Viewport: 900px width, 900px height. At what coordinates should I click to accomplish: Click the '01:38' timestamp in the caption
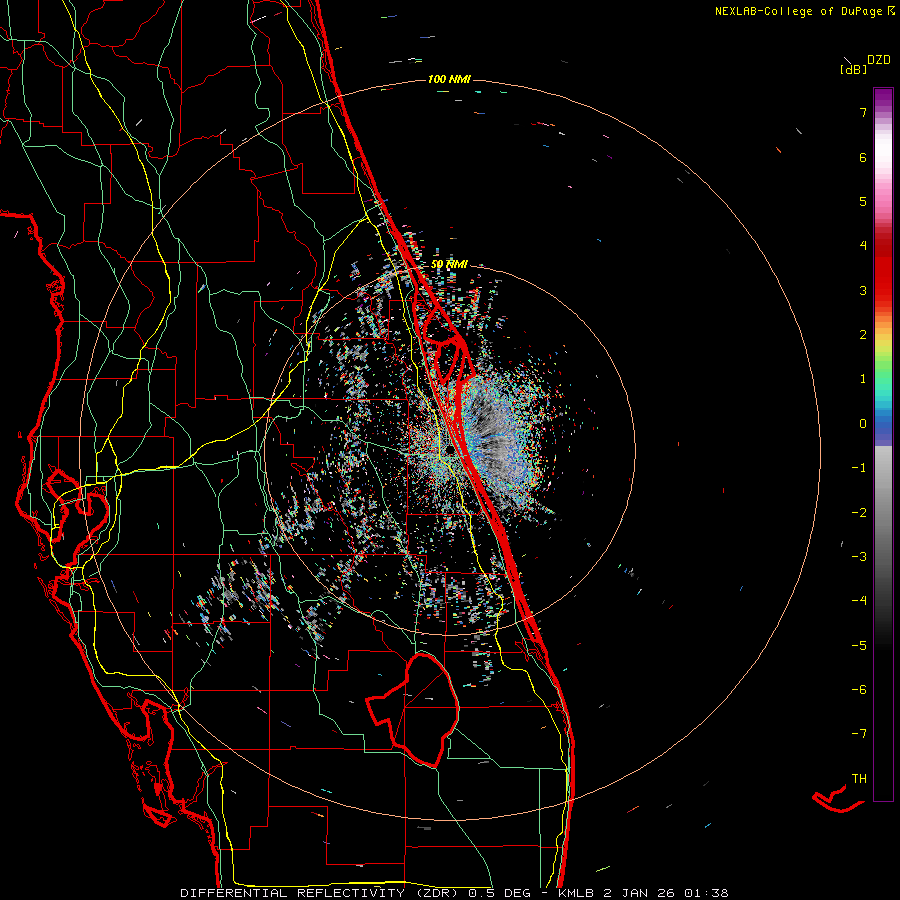[708, 893]
